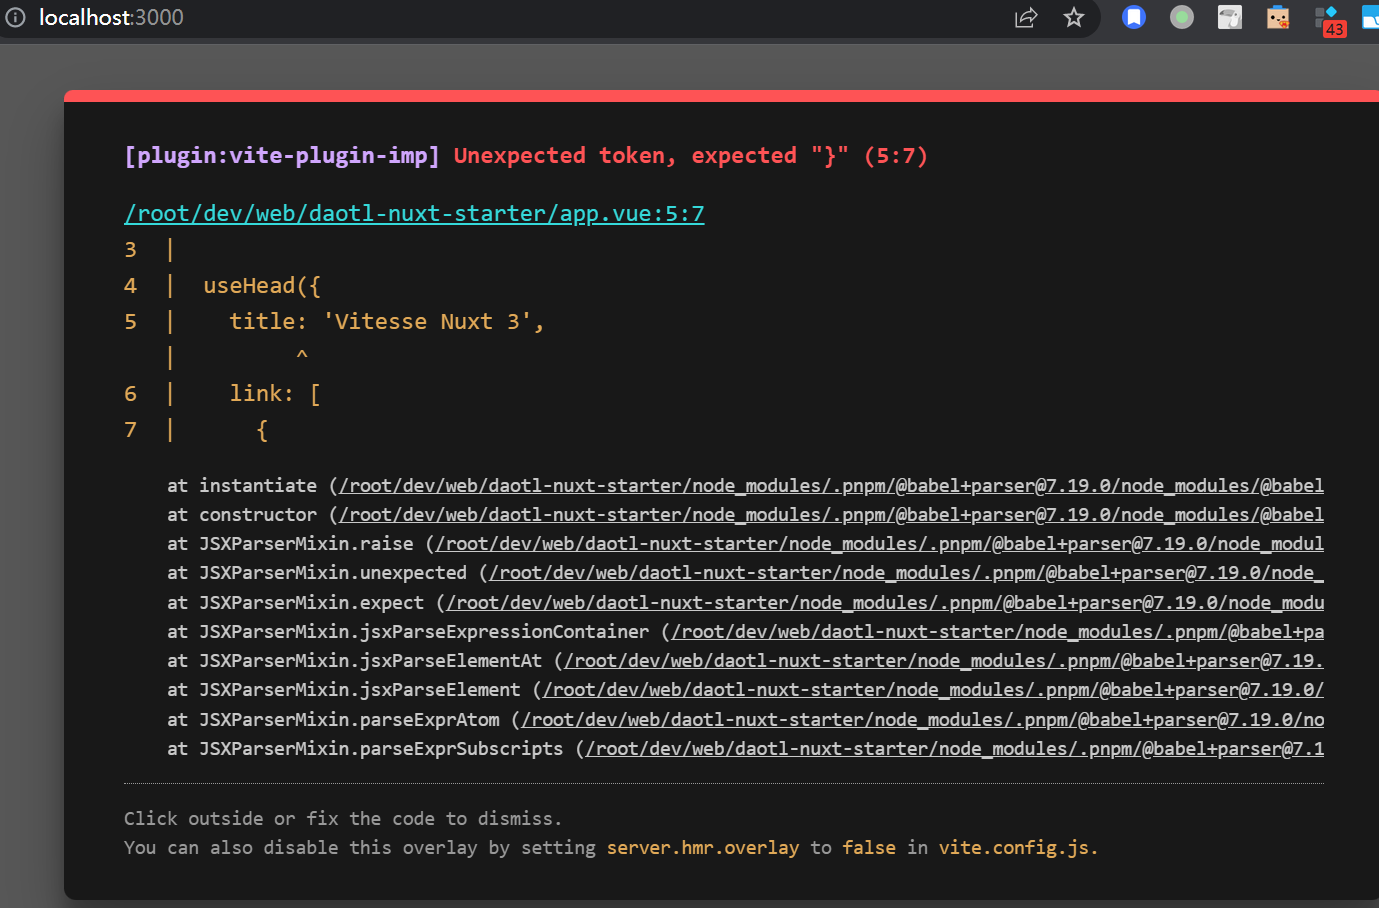Open the blue bookmark extension

click(x=1133, y=17)
